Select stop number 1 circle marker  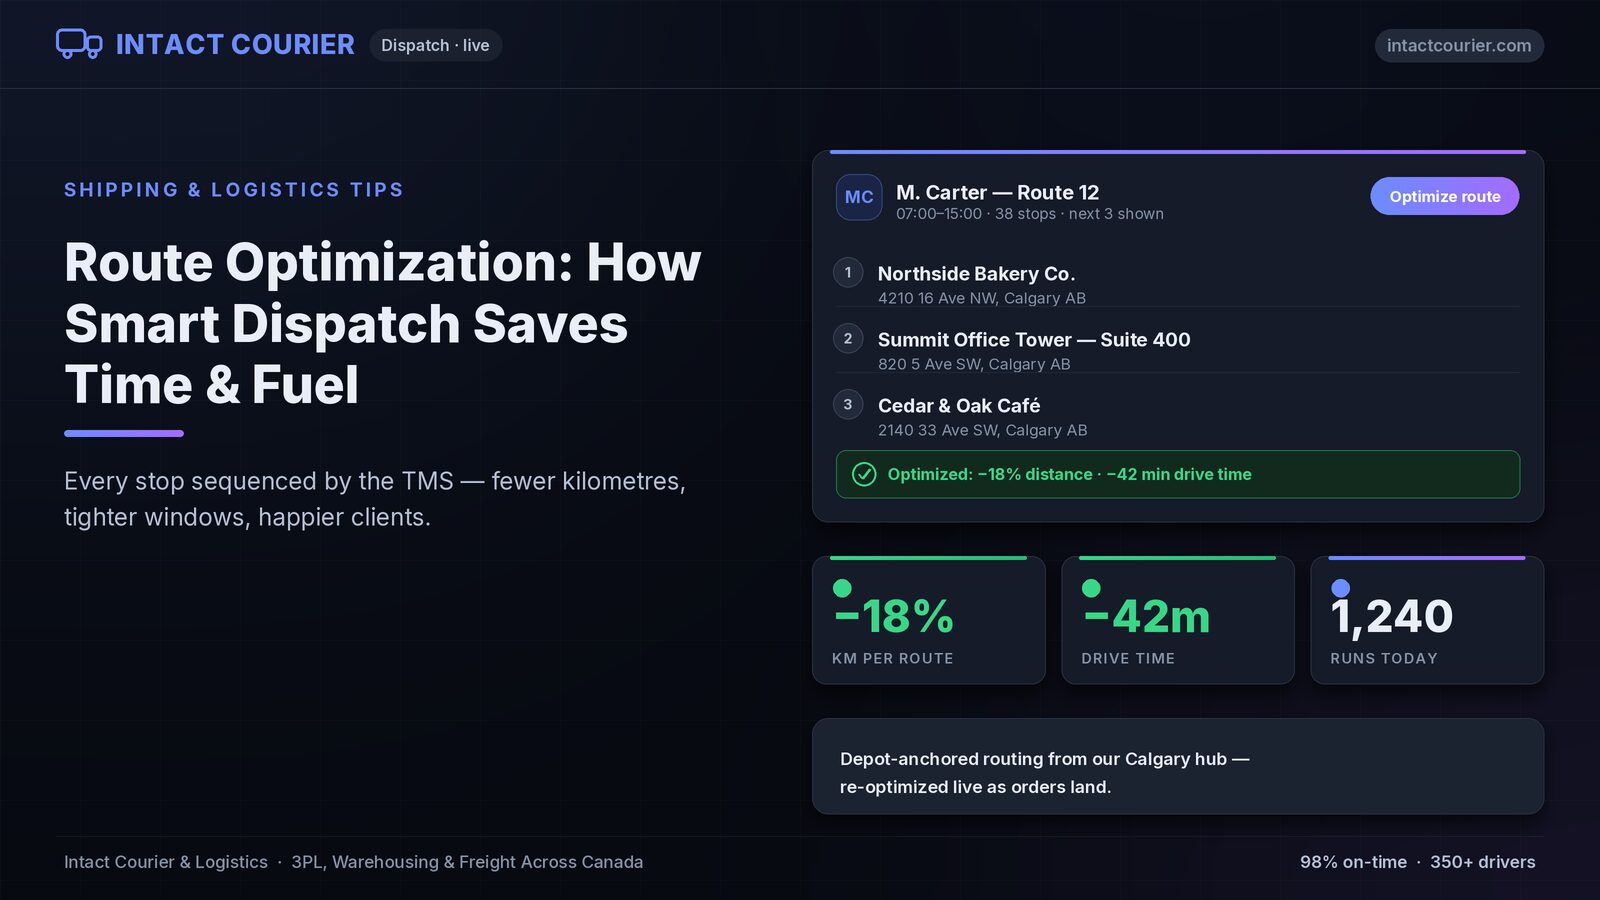click(848, 272)
